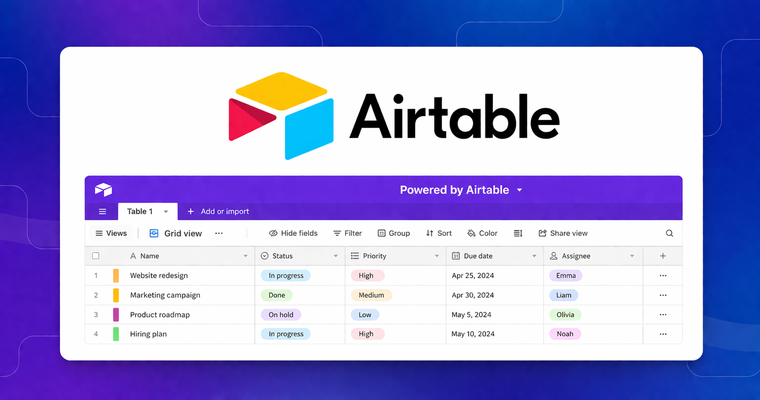Click the Medium priority tag
Screen dimensions: 760x400
(x=371, y=295)
